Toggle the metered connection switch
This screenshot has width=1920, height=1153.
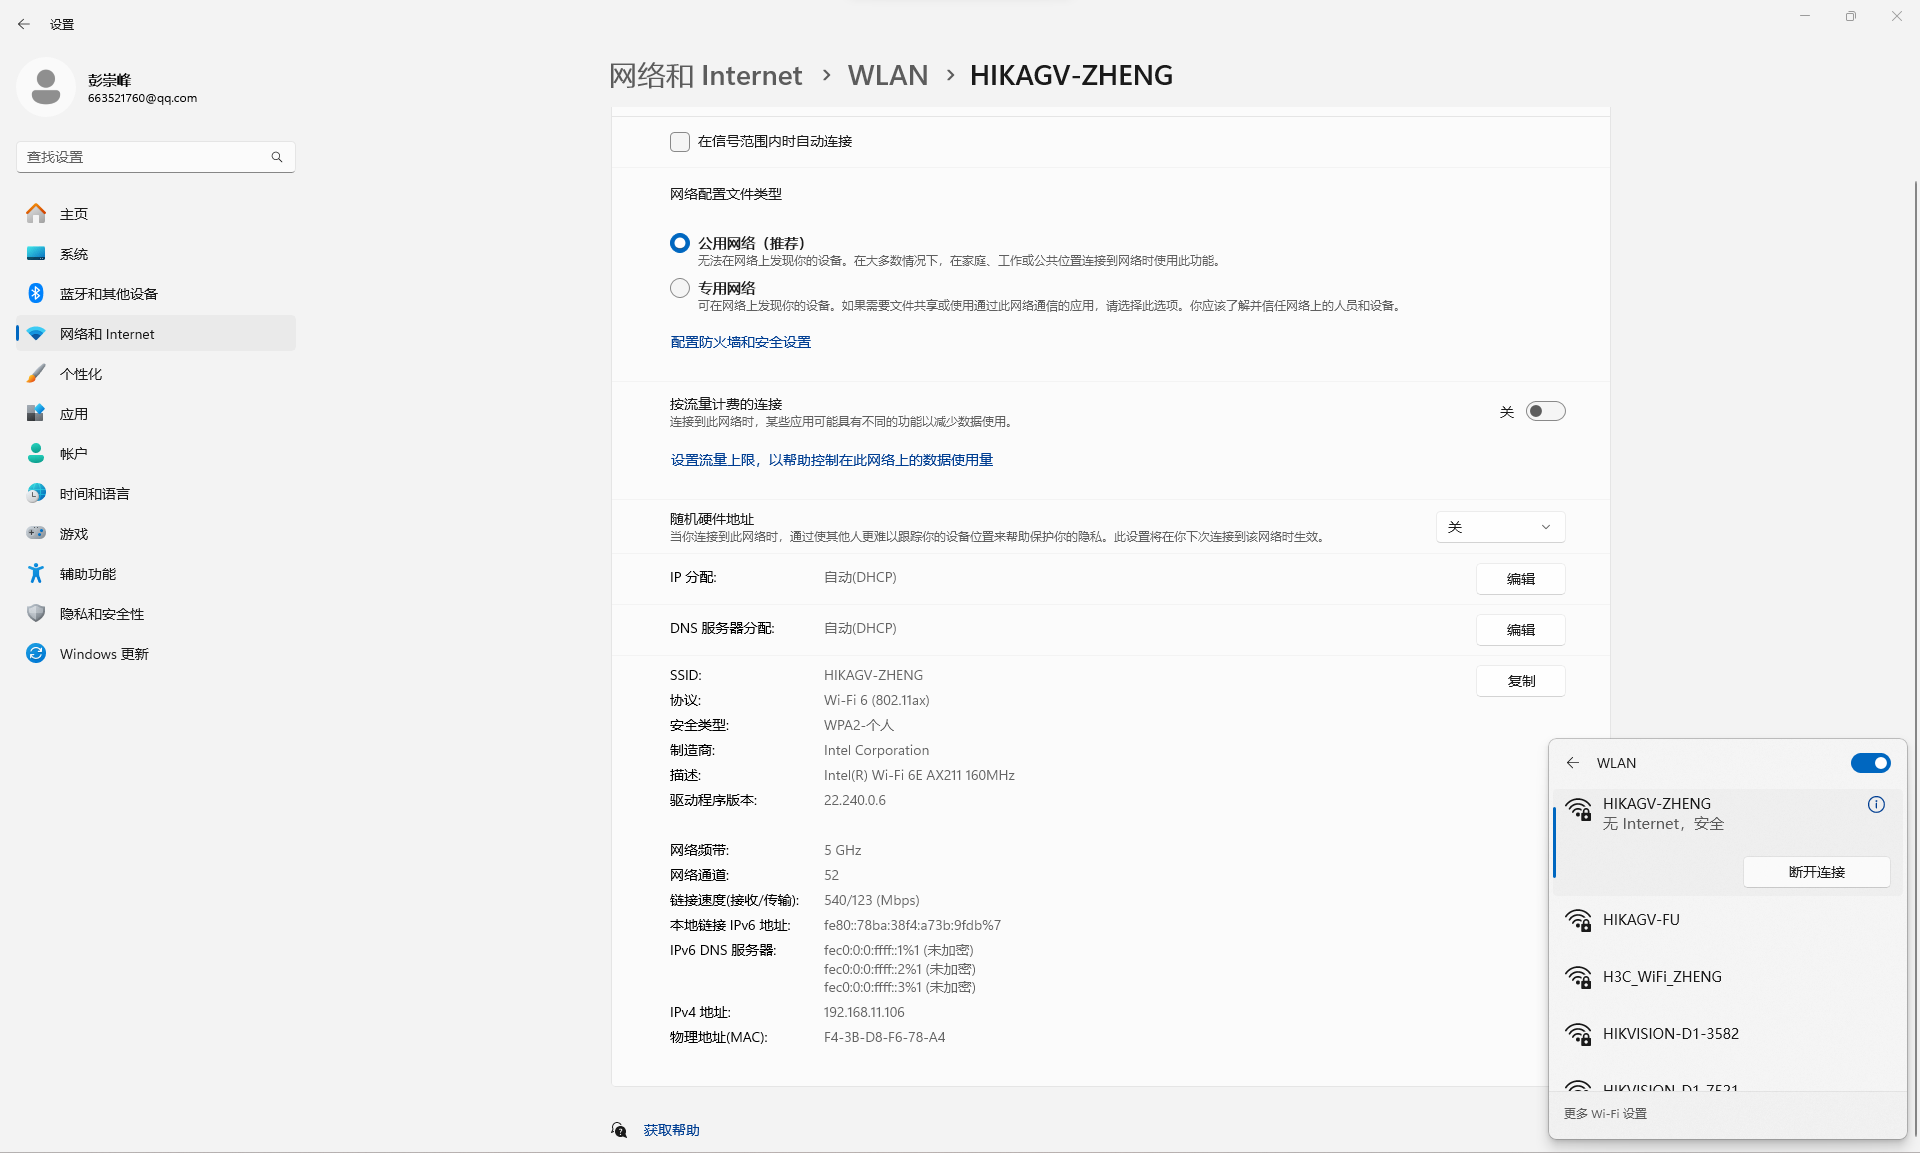click(1545, 412)
